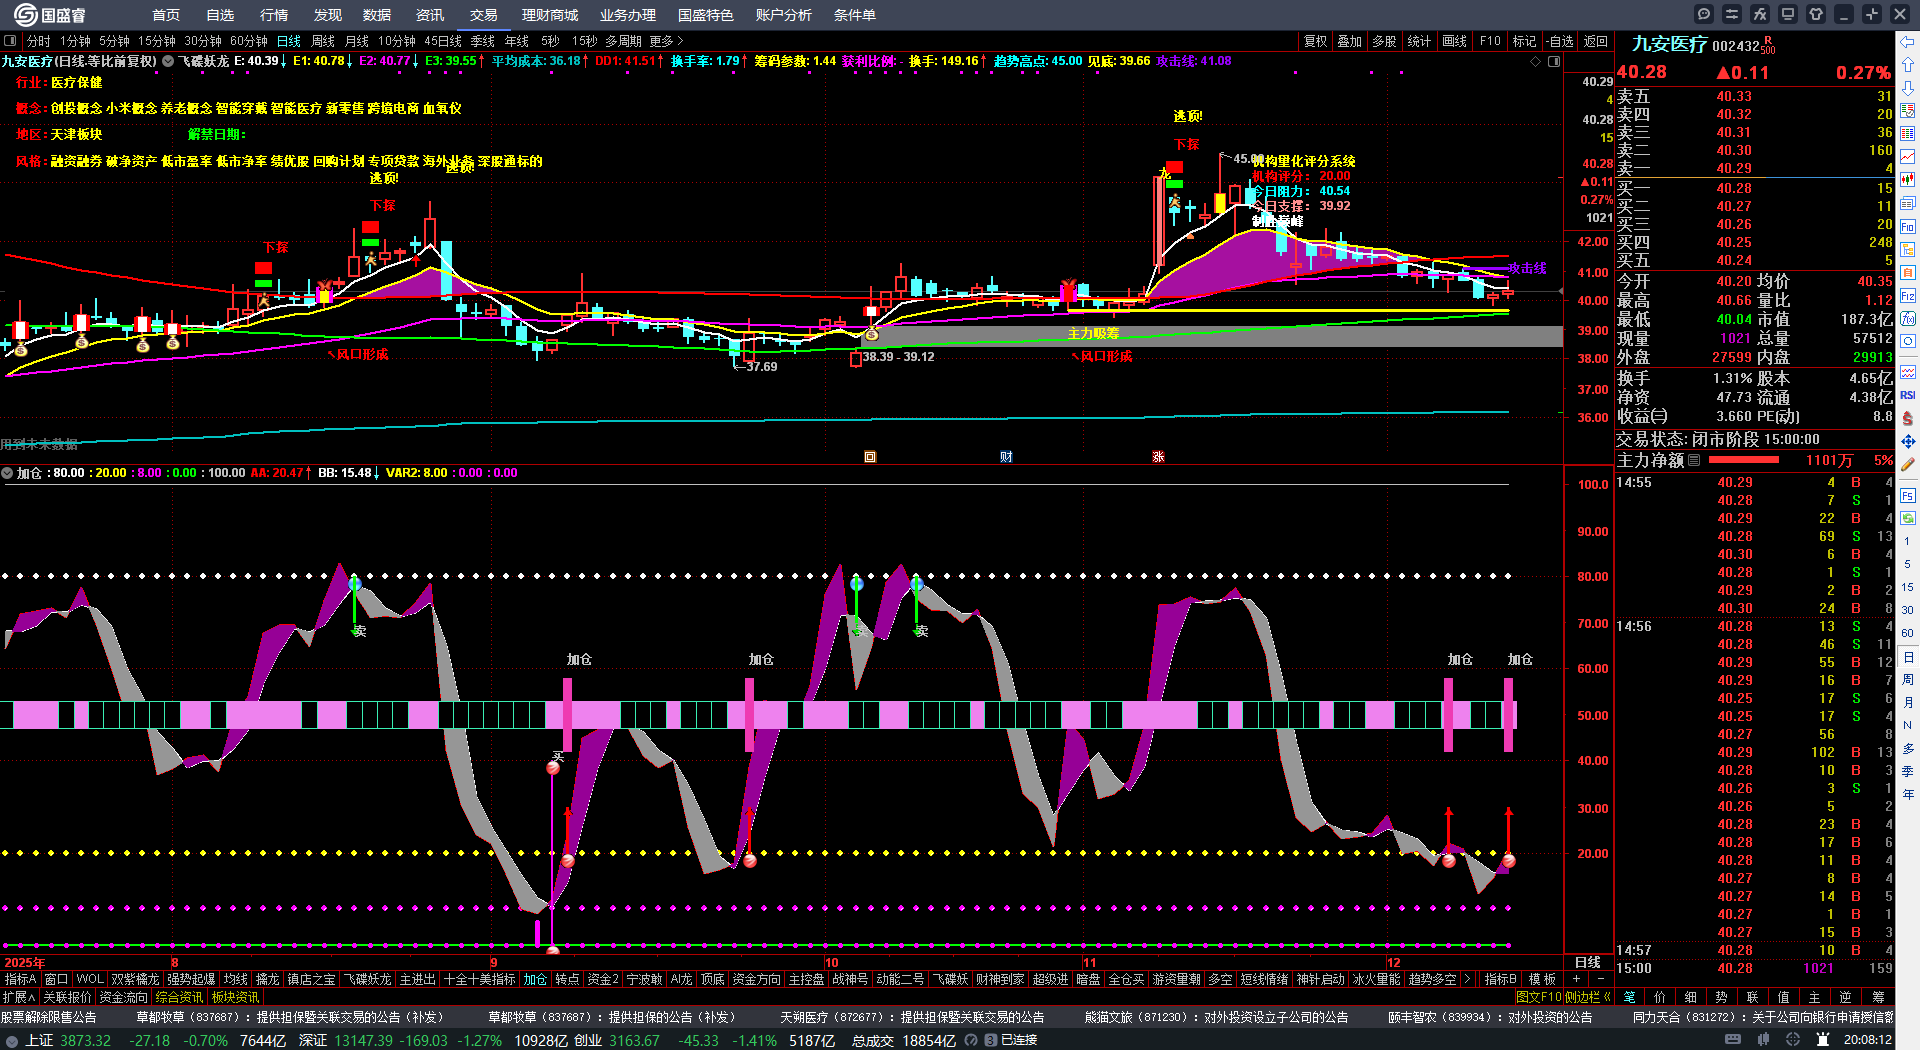The width and height of the screenshot is (1920, 1050).
Task: Switch chart to 月线 monthly period
Action: [x=357, y=41]
